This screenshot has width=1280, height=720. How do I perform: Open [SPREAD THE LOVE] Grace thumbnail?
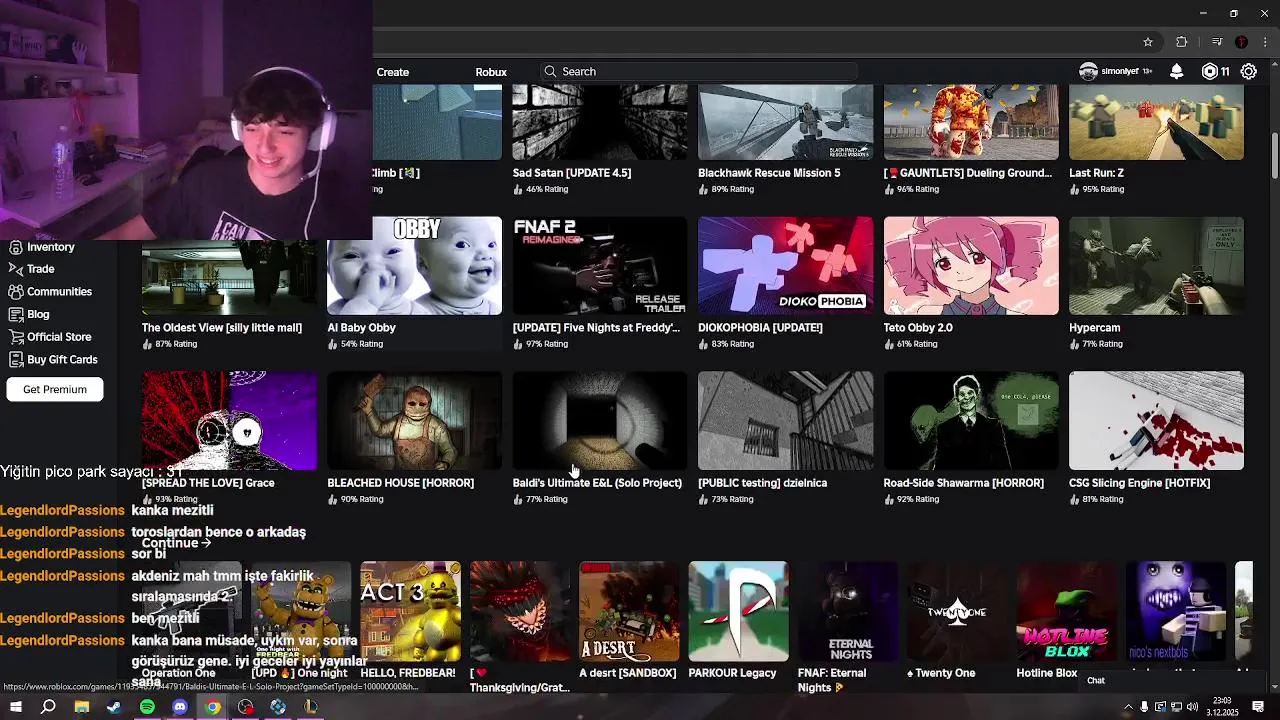point(229,421)
